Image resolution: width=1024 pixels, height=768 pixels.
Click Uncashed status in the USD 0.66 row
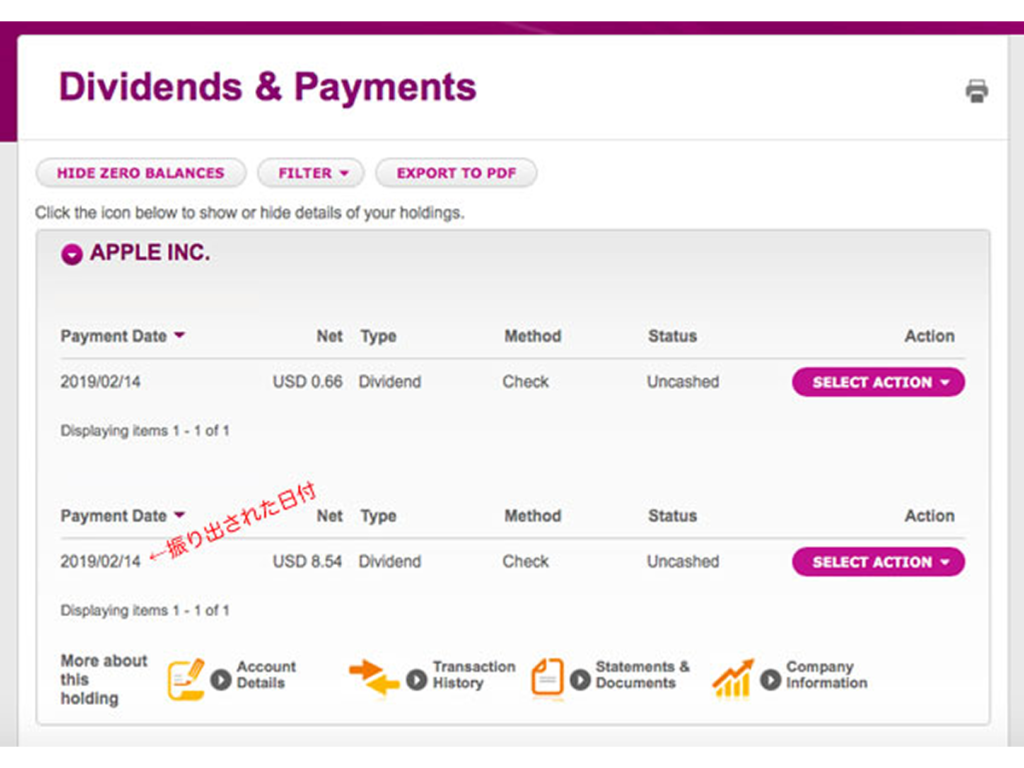(x=683, y=382)
